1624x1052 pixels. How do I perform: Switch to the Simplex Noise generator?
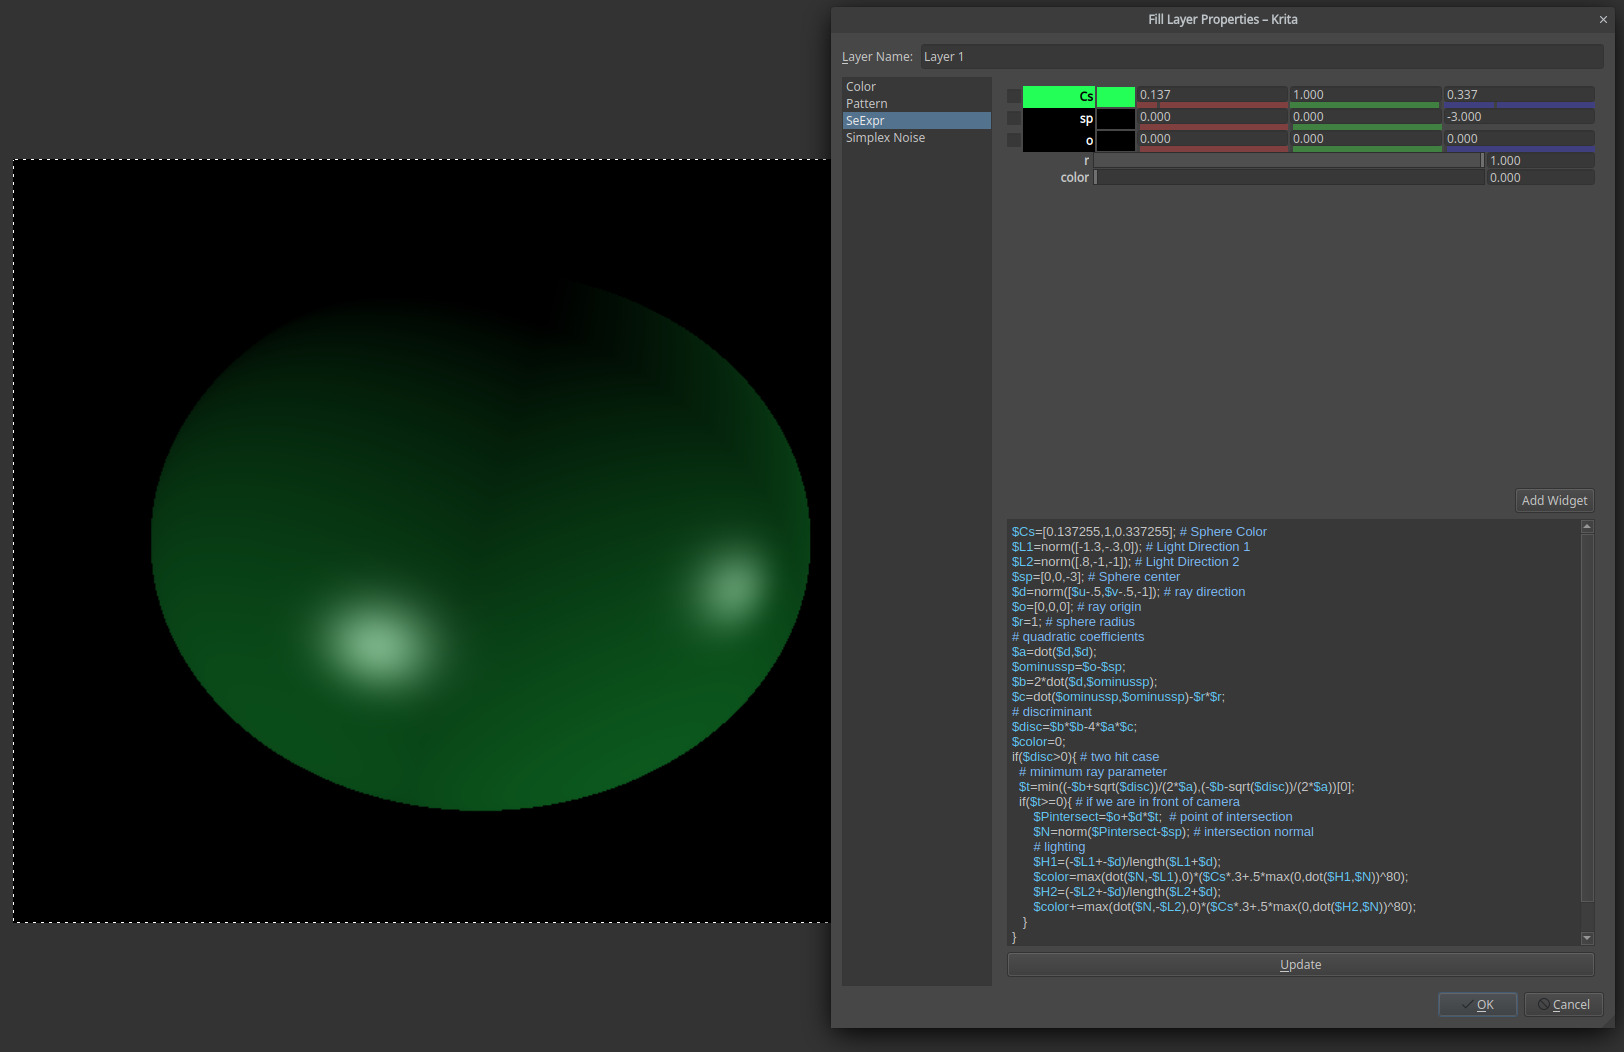tap(885, 138)
